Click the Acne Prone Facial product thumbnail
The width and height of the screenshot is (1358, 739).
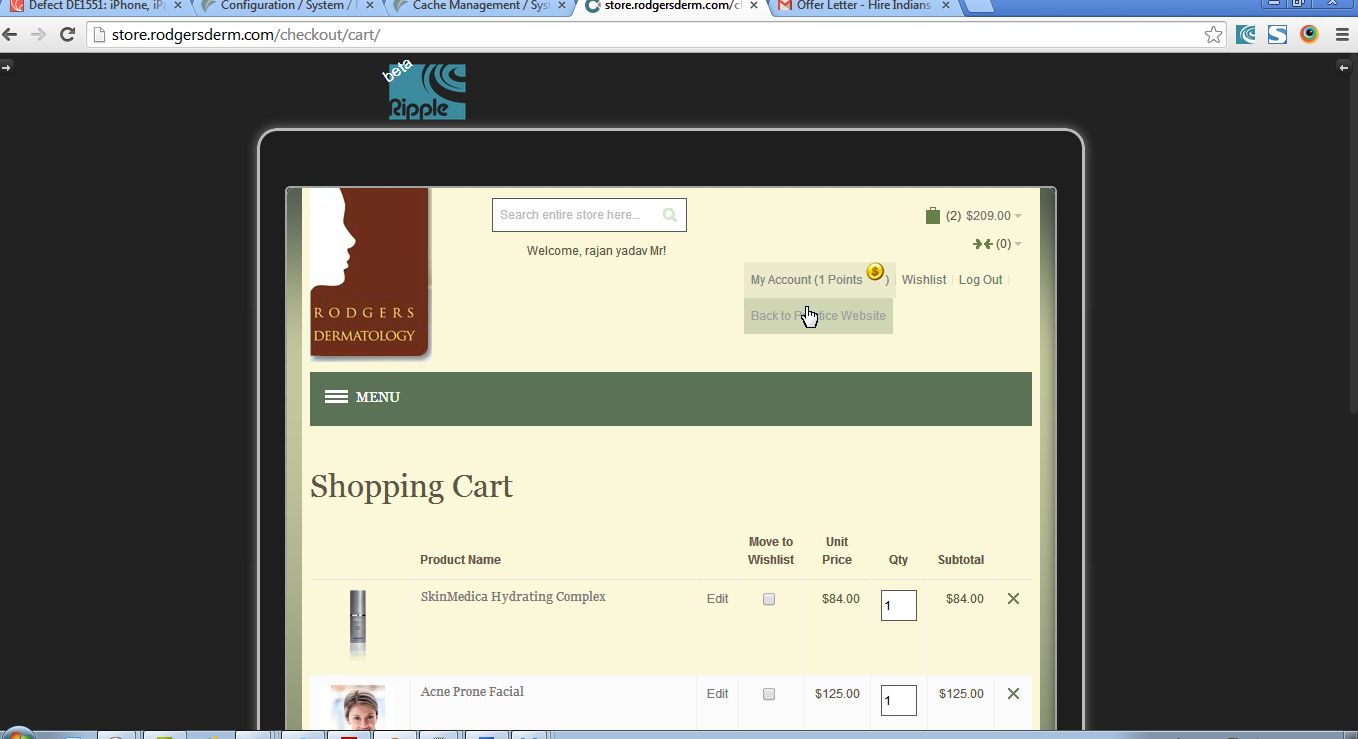358,707
